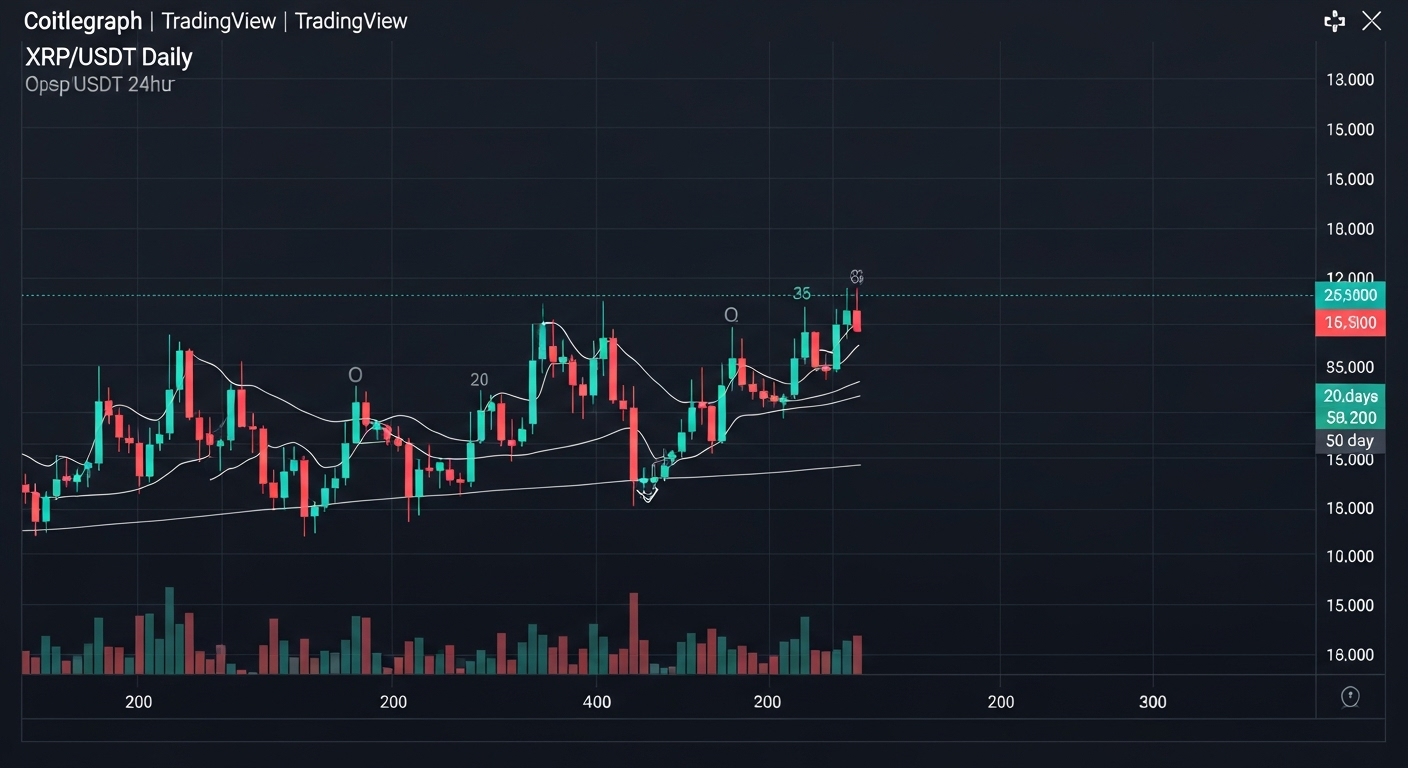Click the "13.000" price axis value

point(1349,80)
